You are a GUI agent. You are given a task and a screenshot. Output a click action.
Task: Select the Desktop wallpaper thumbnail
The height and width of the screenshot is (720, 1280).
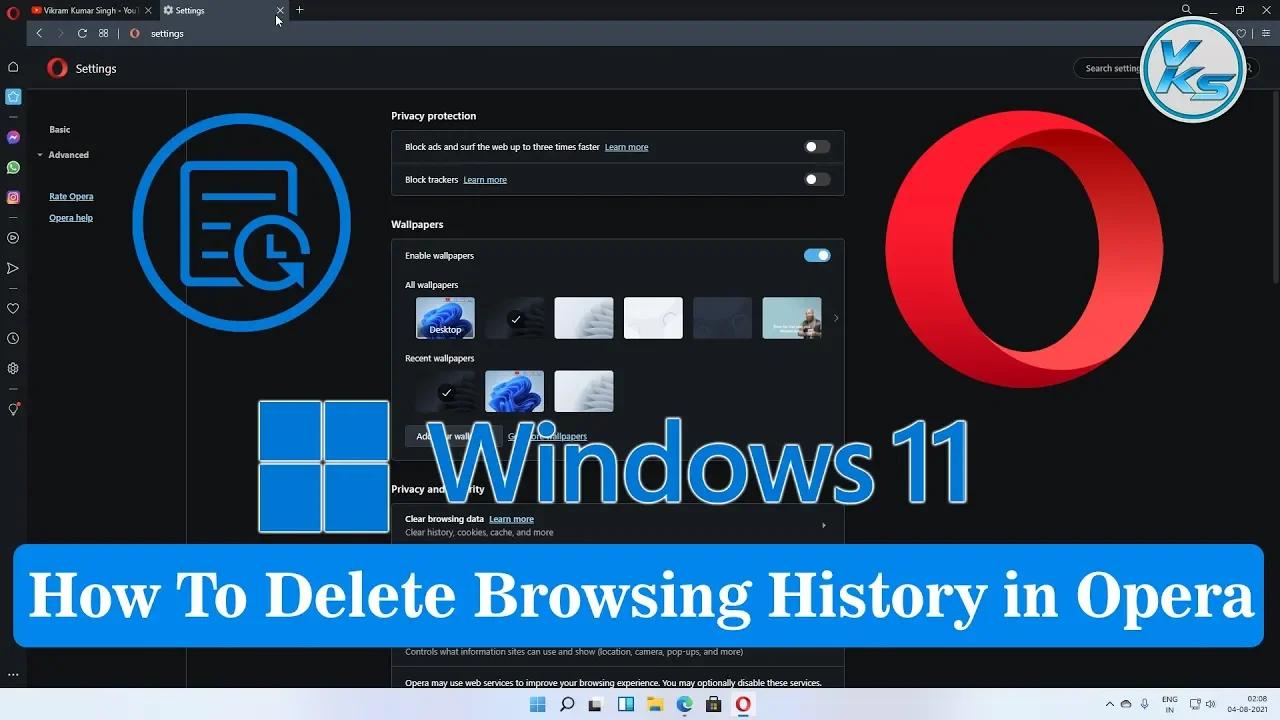445,318
